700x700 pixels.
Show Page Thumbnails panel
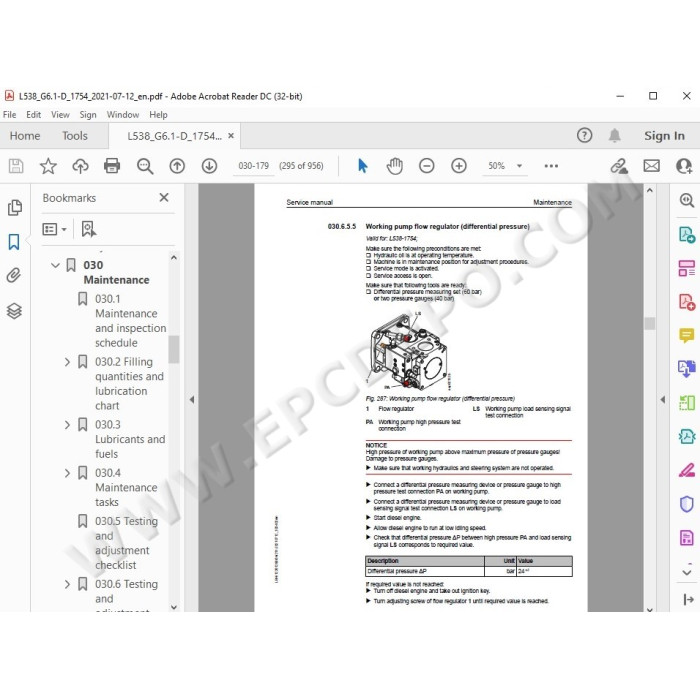(15, 208)
